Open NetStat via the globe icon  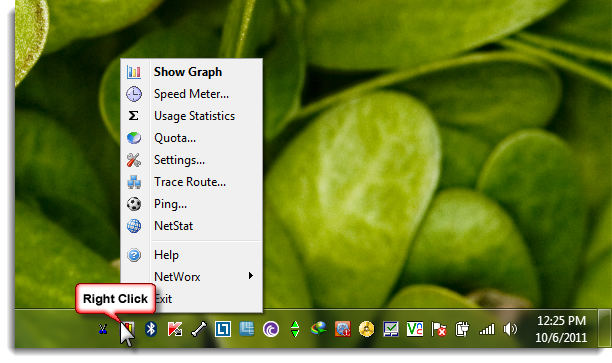tap(133, 226)
